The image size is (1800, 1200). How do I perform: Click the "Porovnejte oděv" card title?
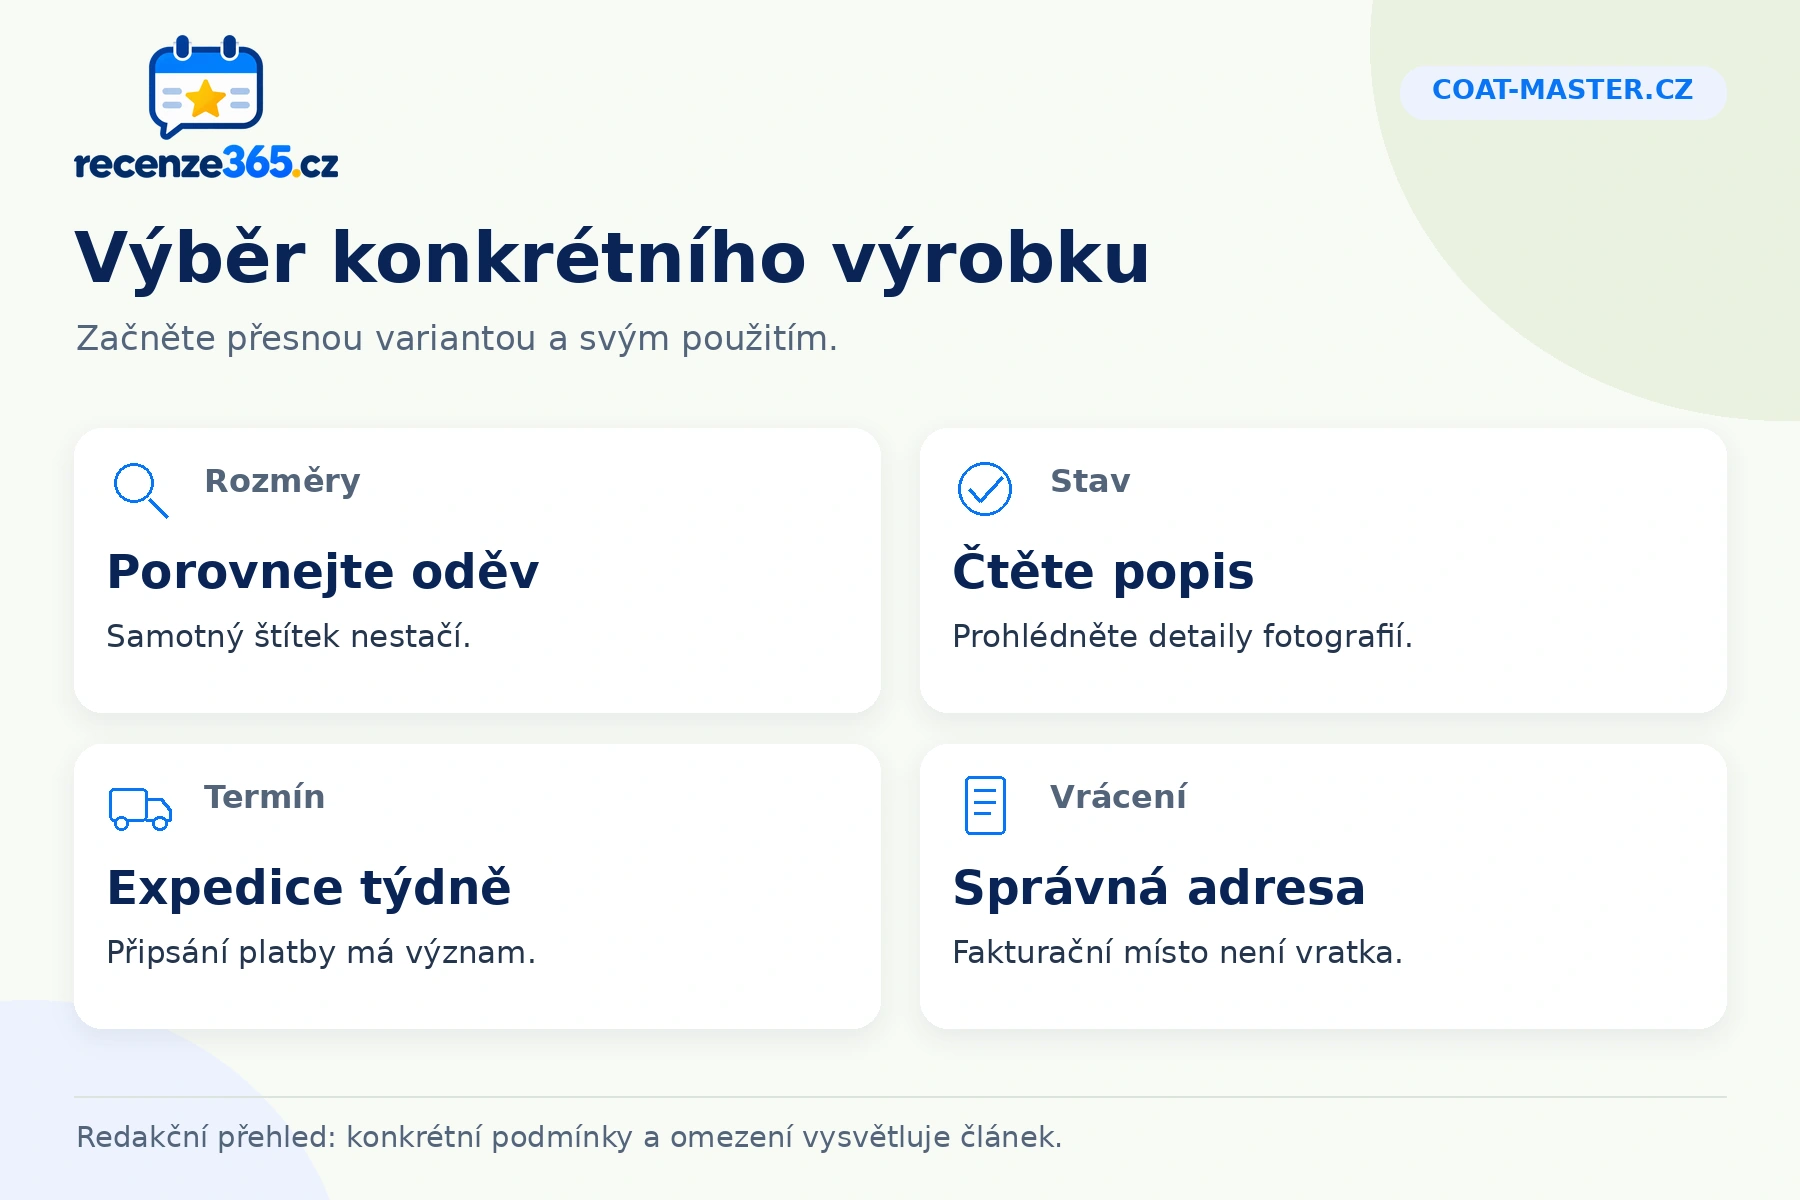click(x=323, y=572)
